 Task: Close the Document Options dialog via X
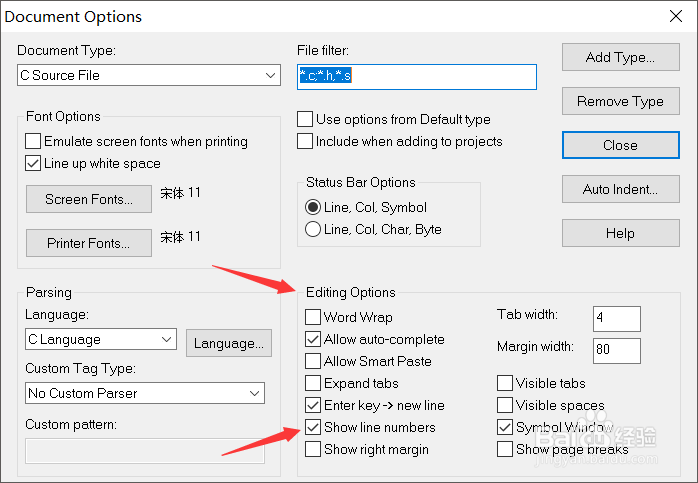674,16
